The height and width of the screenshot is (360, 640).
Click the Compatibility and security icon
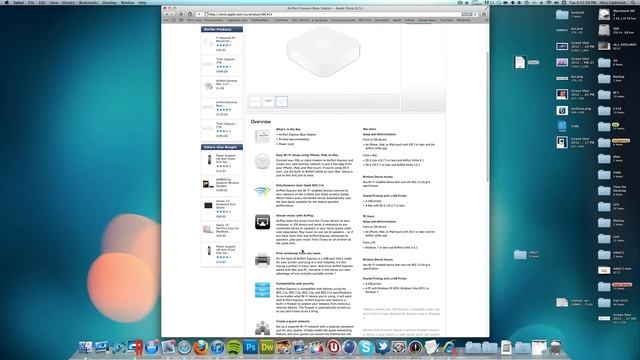point(262,290)
